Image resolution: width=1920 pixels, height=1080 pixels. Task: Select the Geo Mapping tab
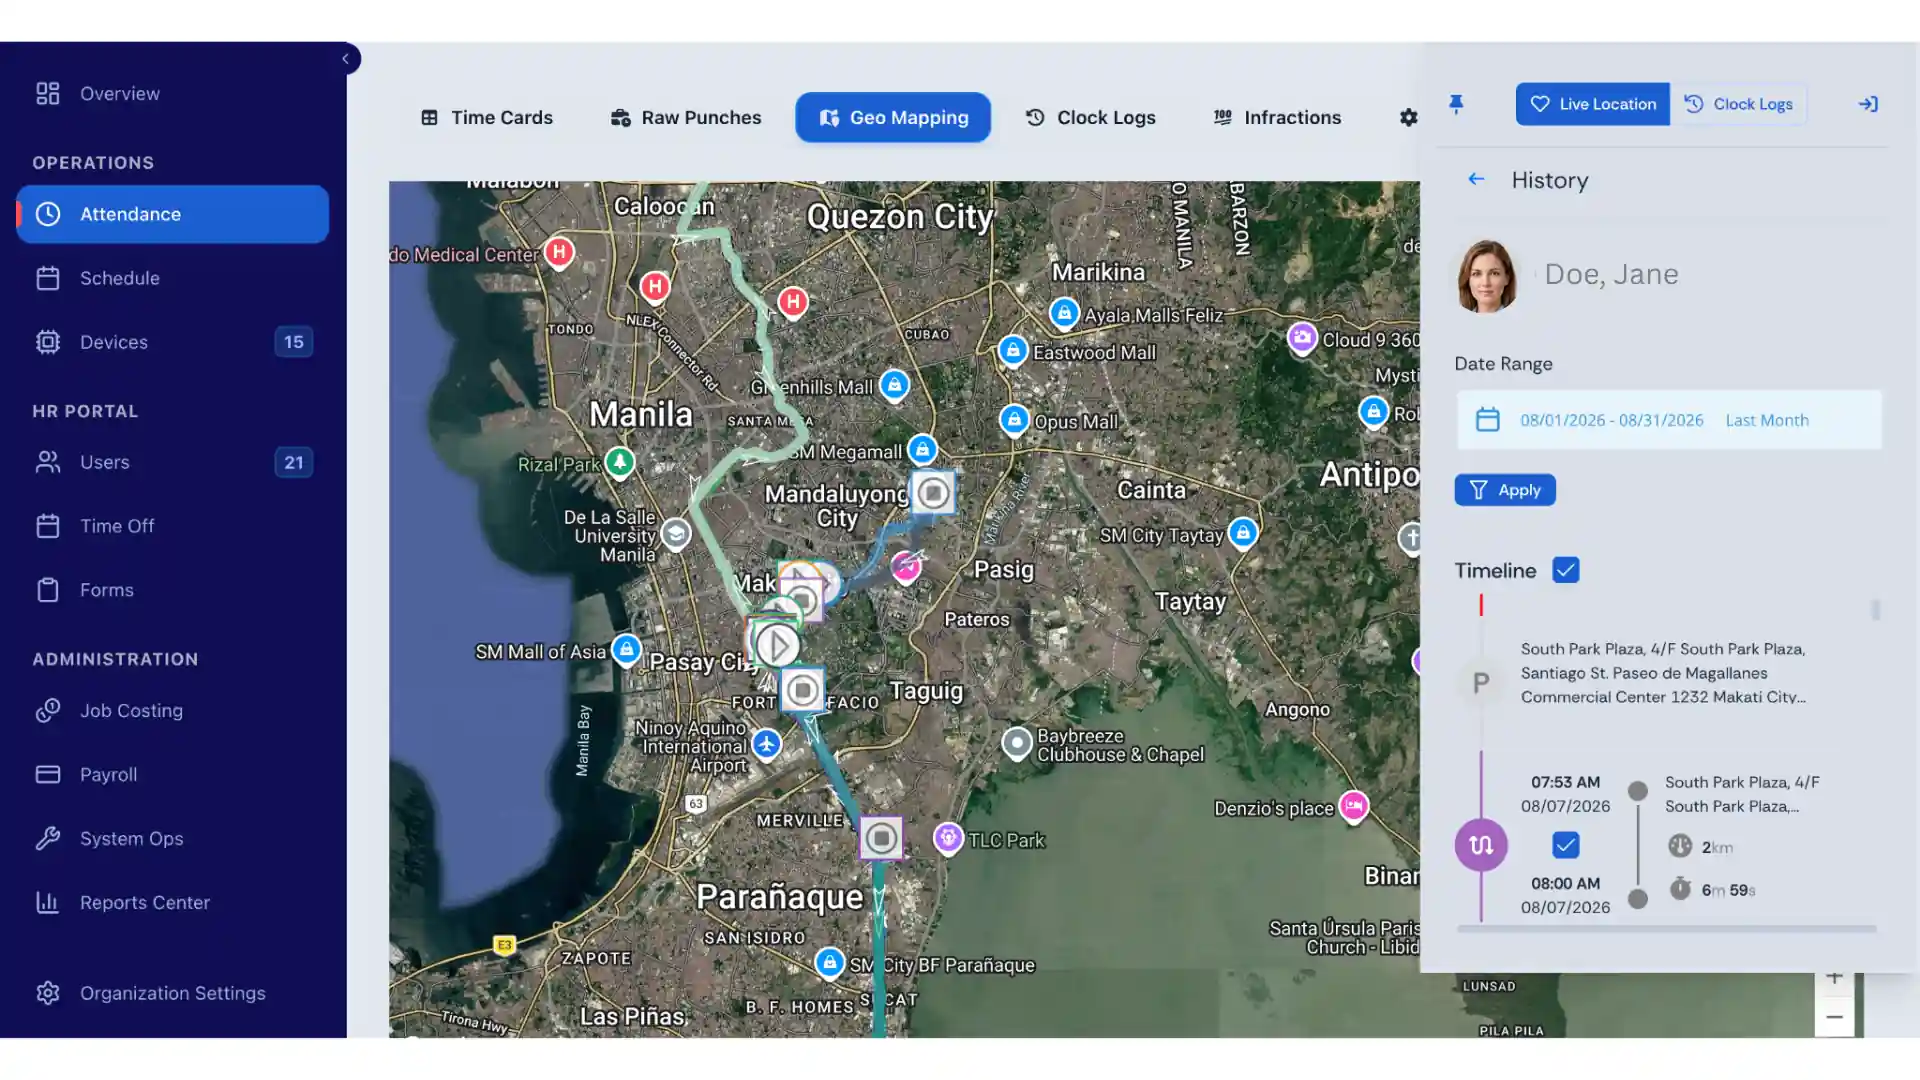(x=893, y=118)
